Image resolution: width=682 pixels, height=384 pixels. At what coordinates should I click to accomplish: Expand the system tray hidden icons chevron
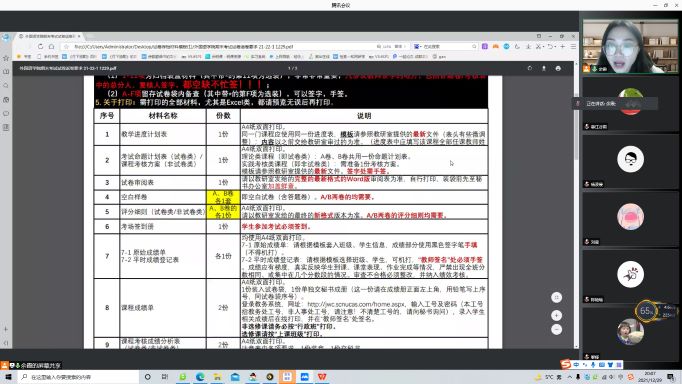[569, 377]
